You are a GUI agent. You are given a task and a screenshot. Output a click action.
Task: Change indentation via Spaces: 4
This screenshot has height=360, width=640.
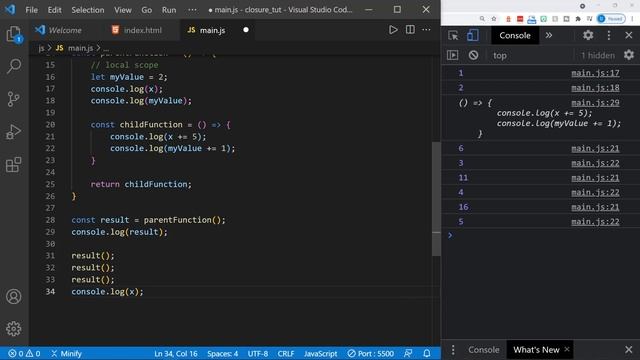click(x=222, y=353)
